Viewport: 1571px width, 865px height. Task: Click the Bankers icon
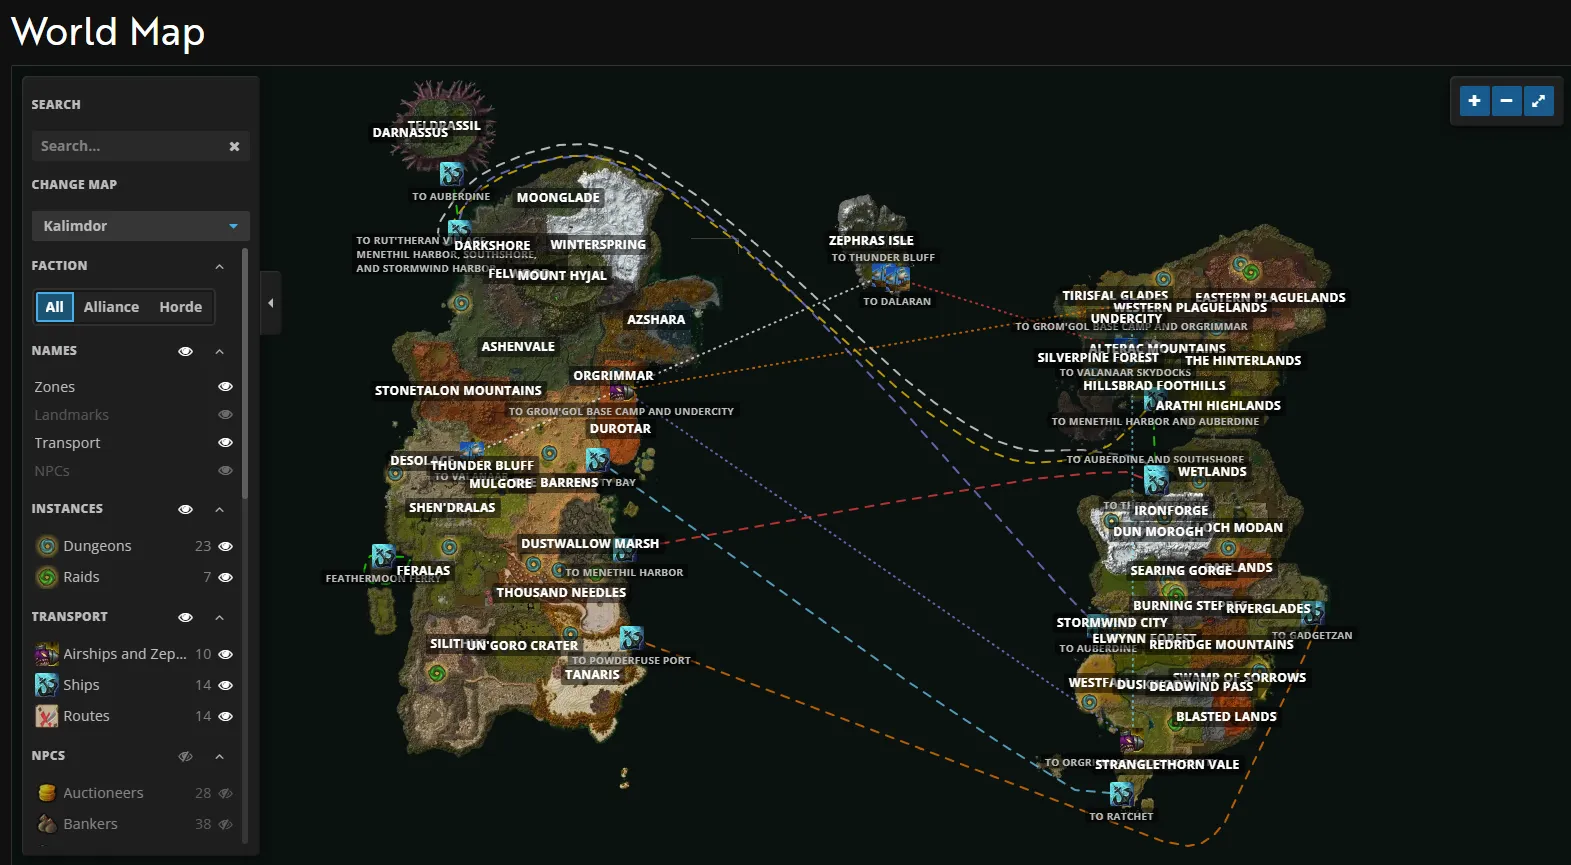tap(47, 824)
